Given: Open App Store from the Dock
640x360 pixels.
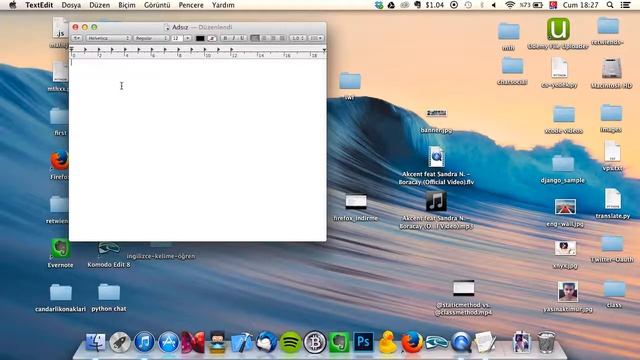Looking at the screenshot, I should 169,342.
